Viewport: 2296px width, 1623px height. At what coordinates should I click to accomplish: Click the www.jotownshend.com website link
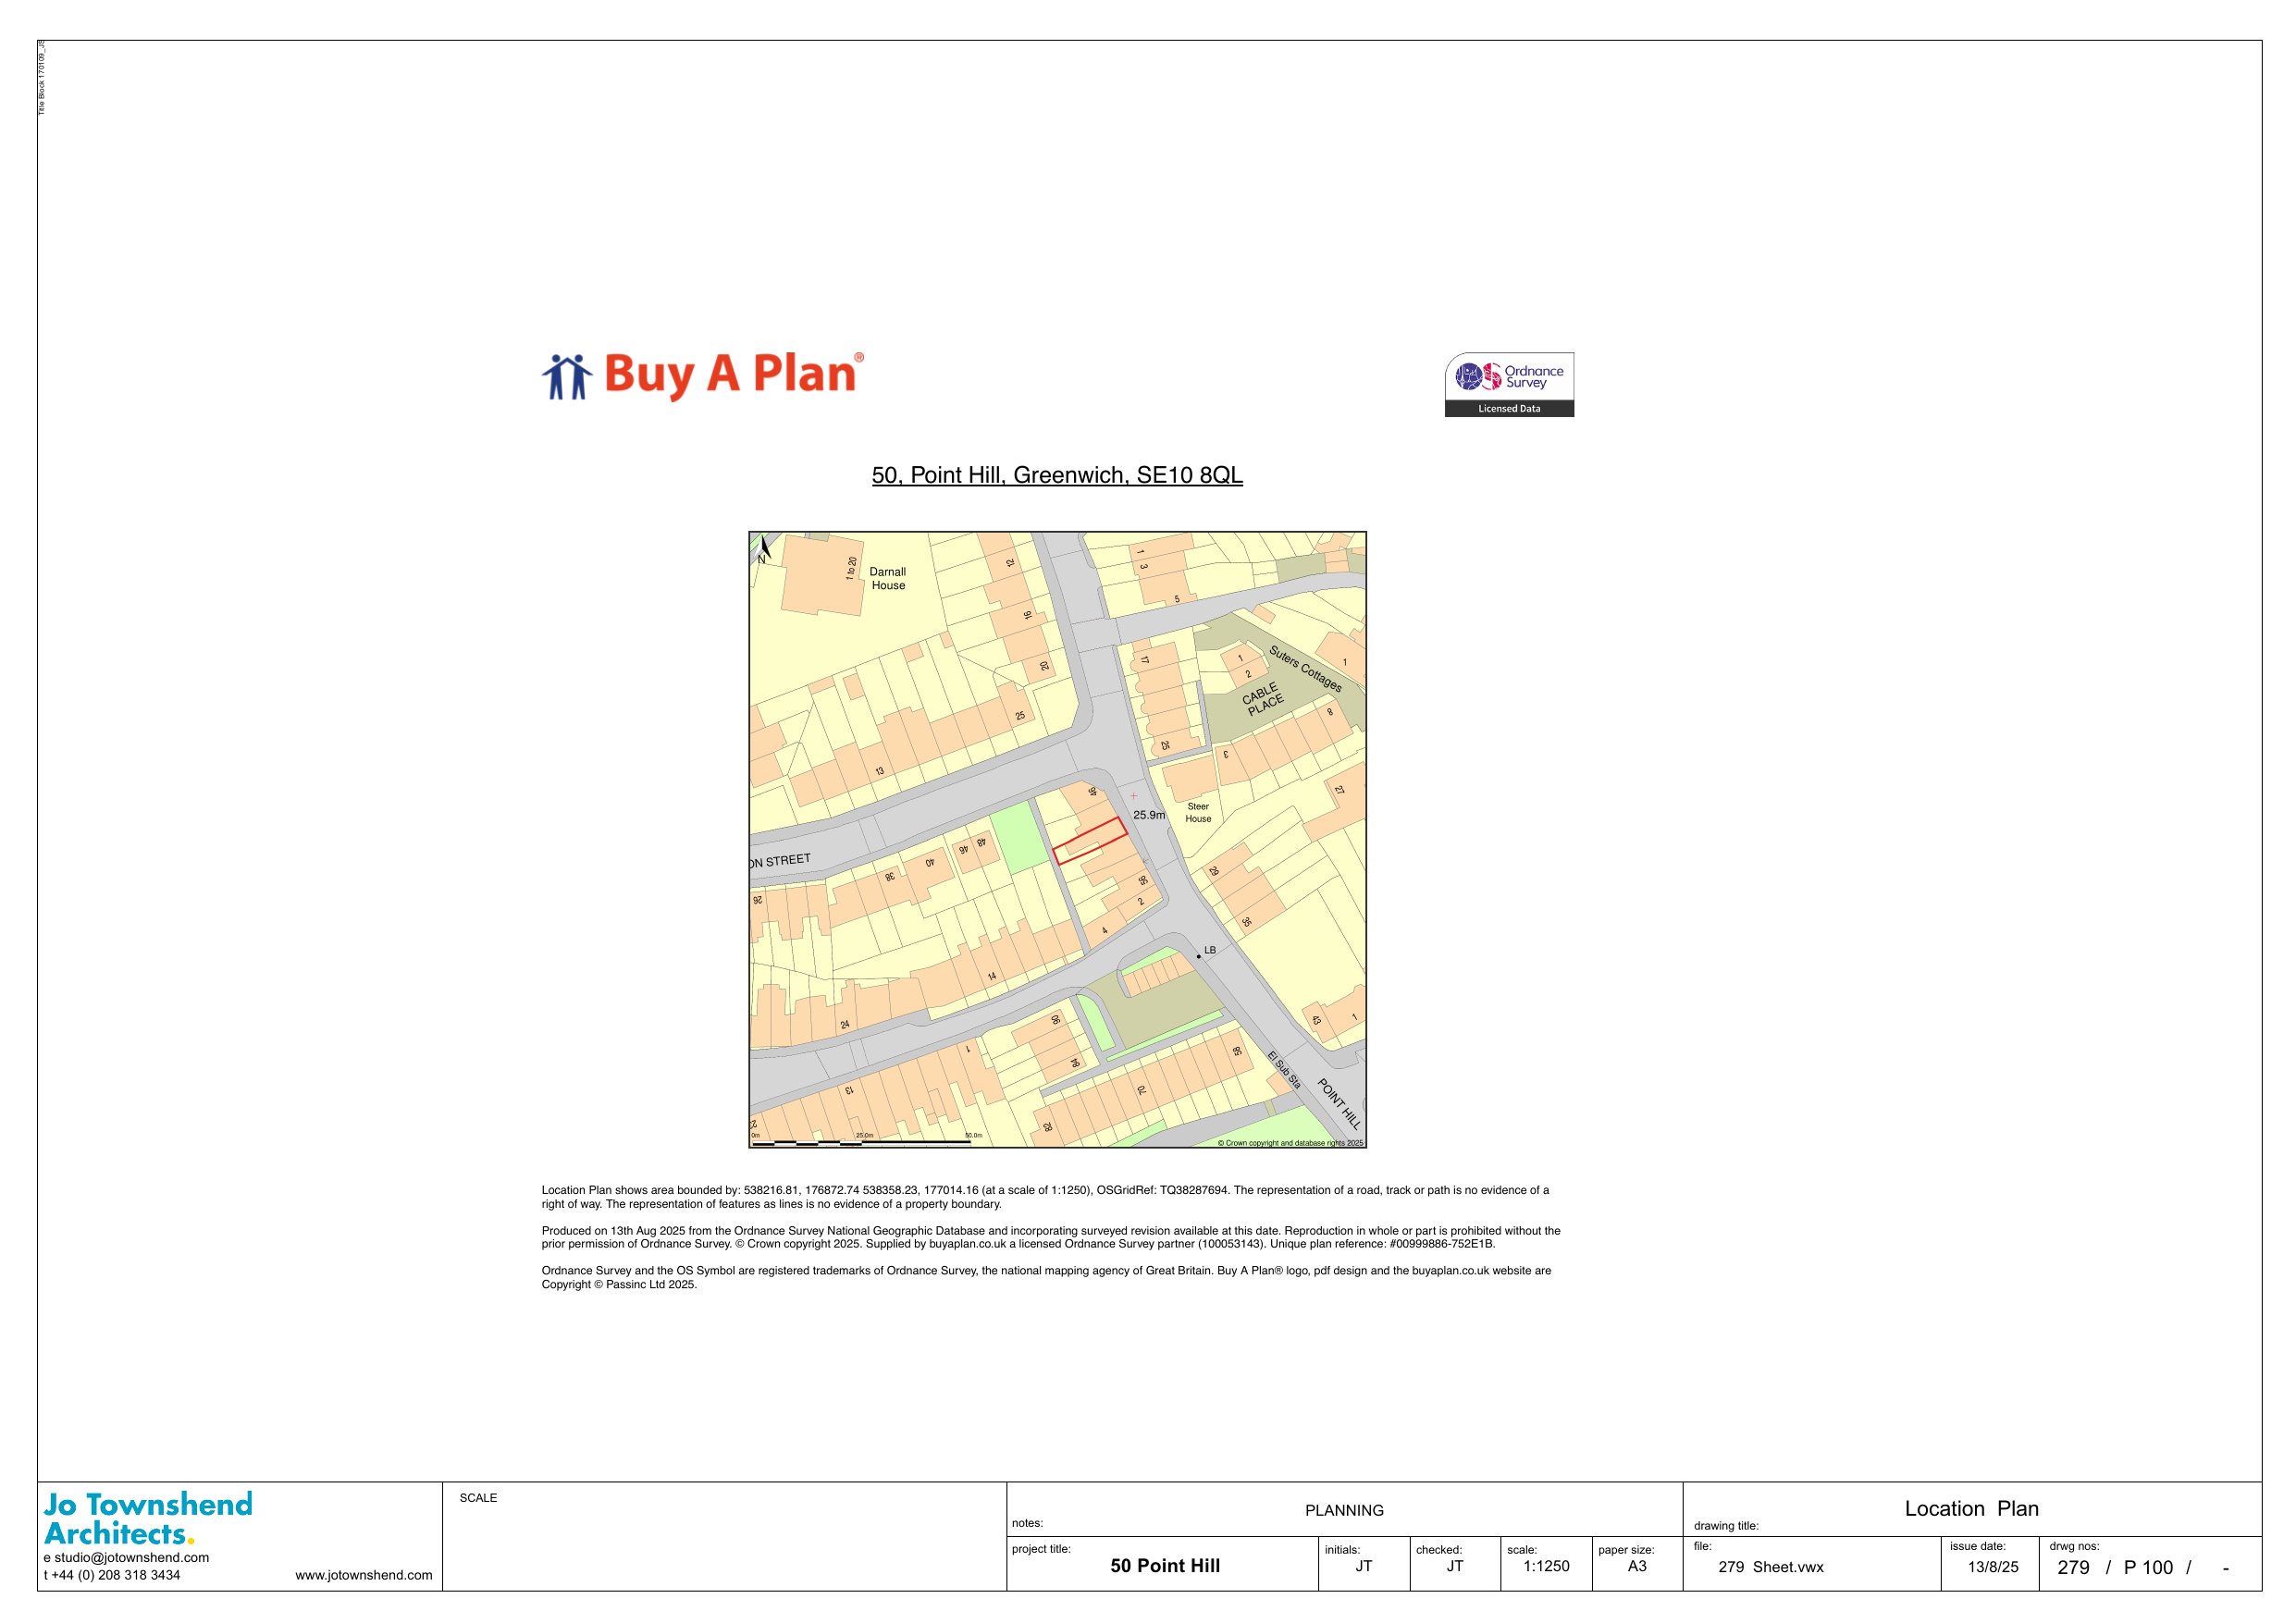tap(364, 1575)
